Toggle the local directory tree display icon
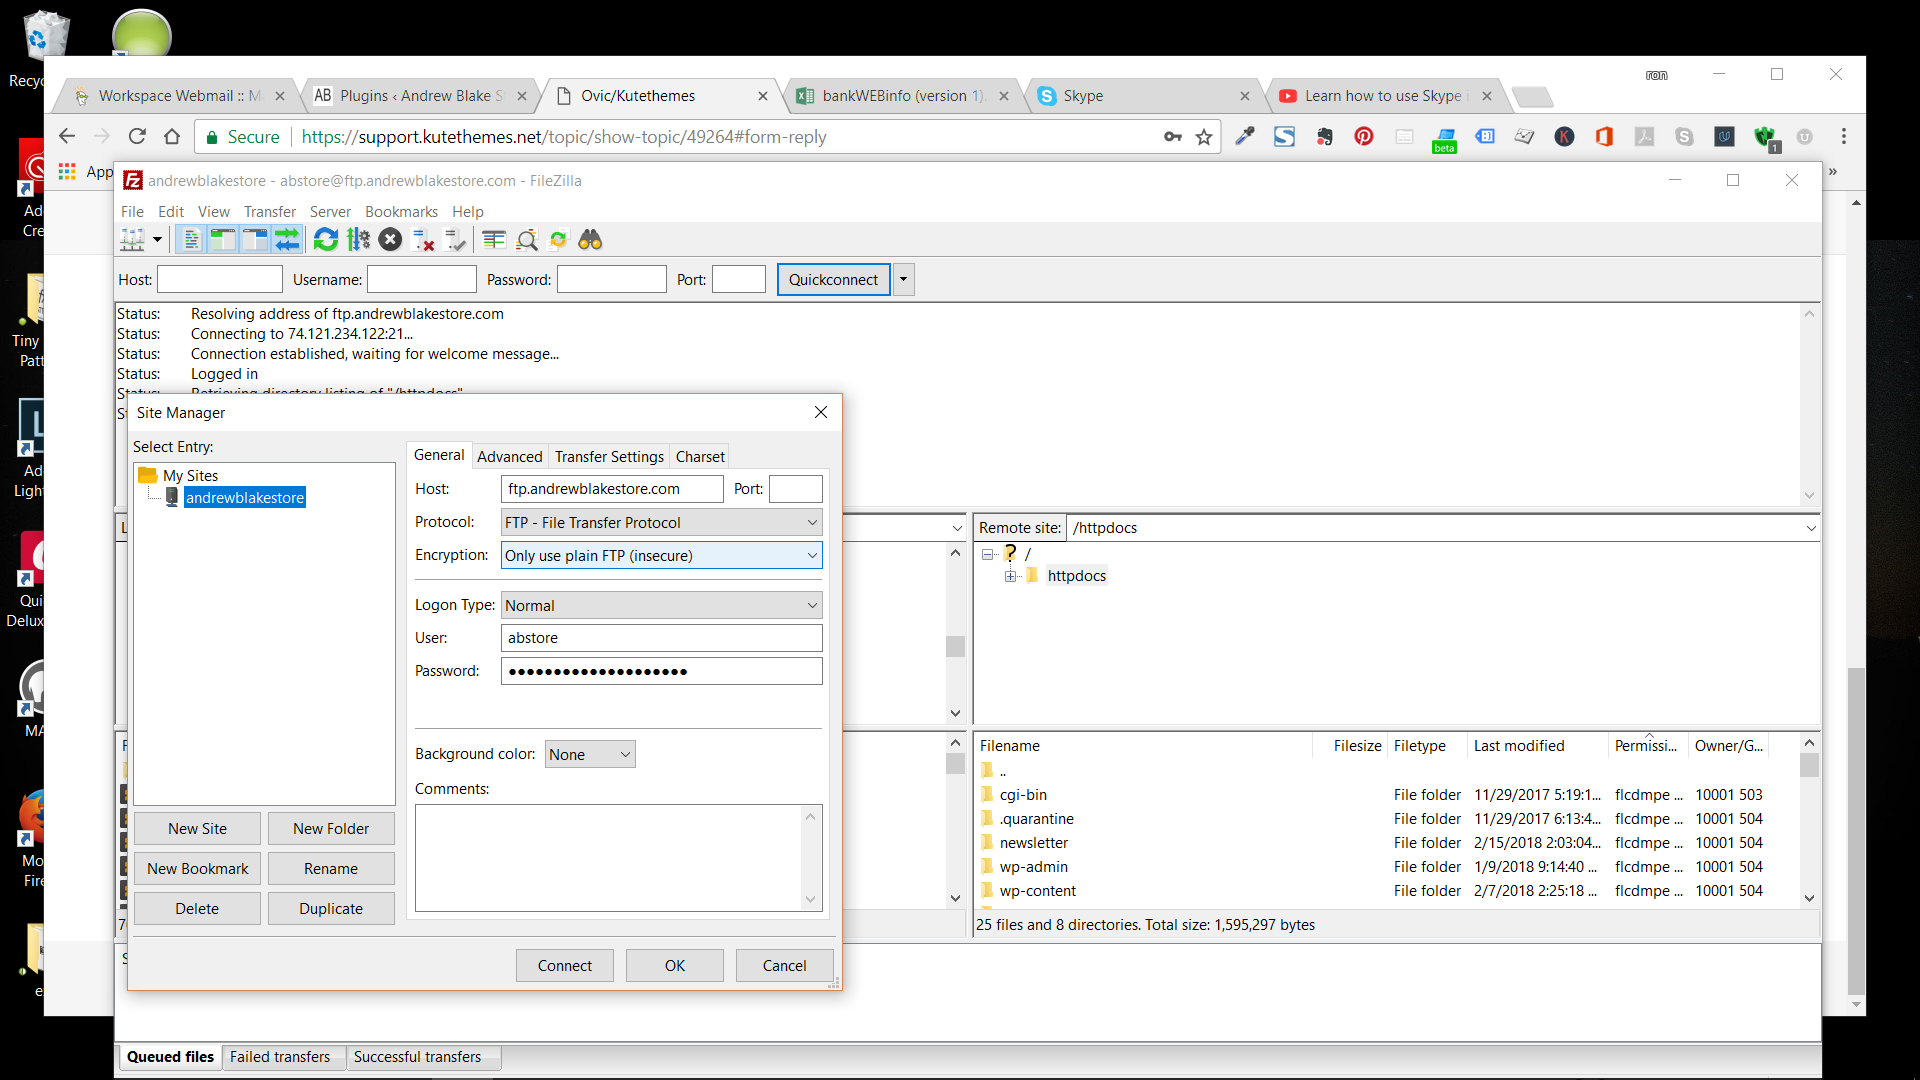1920x1080 pixels. pos(223,240)
